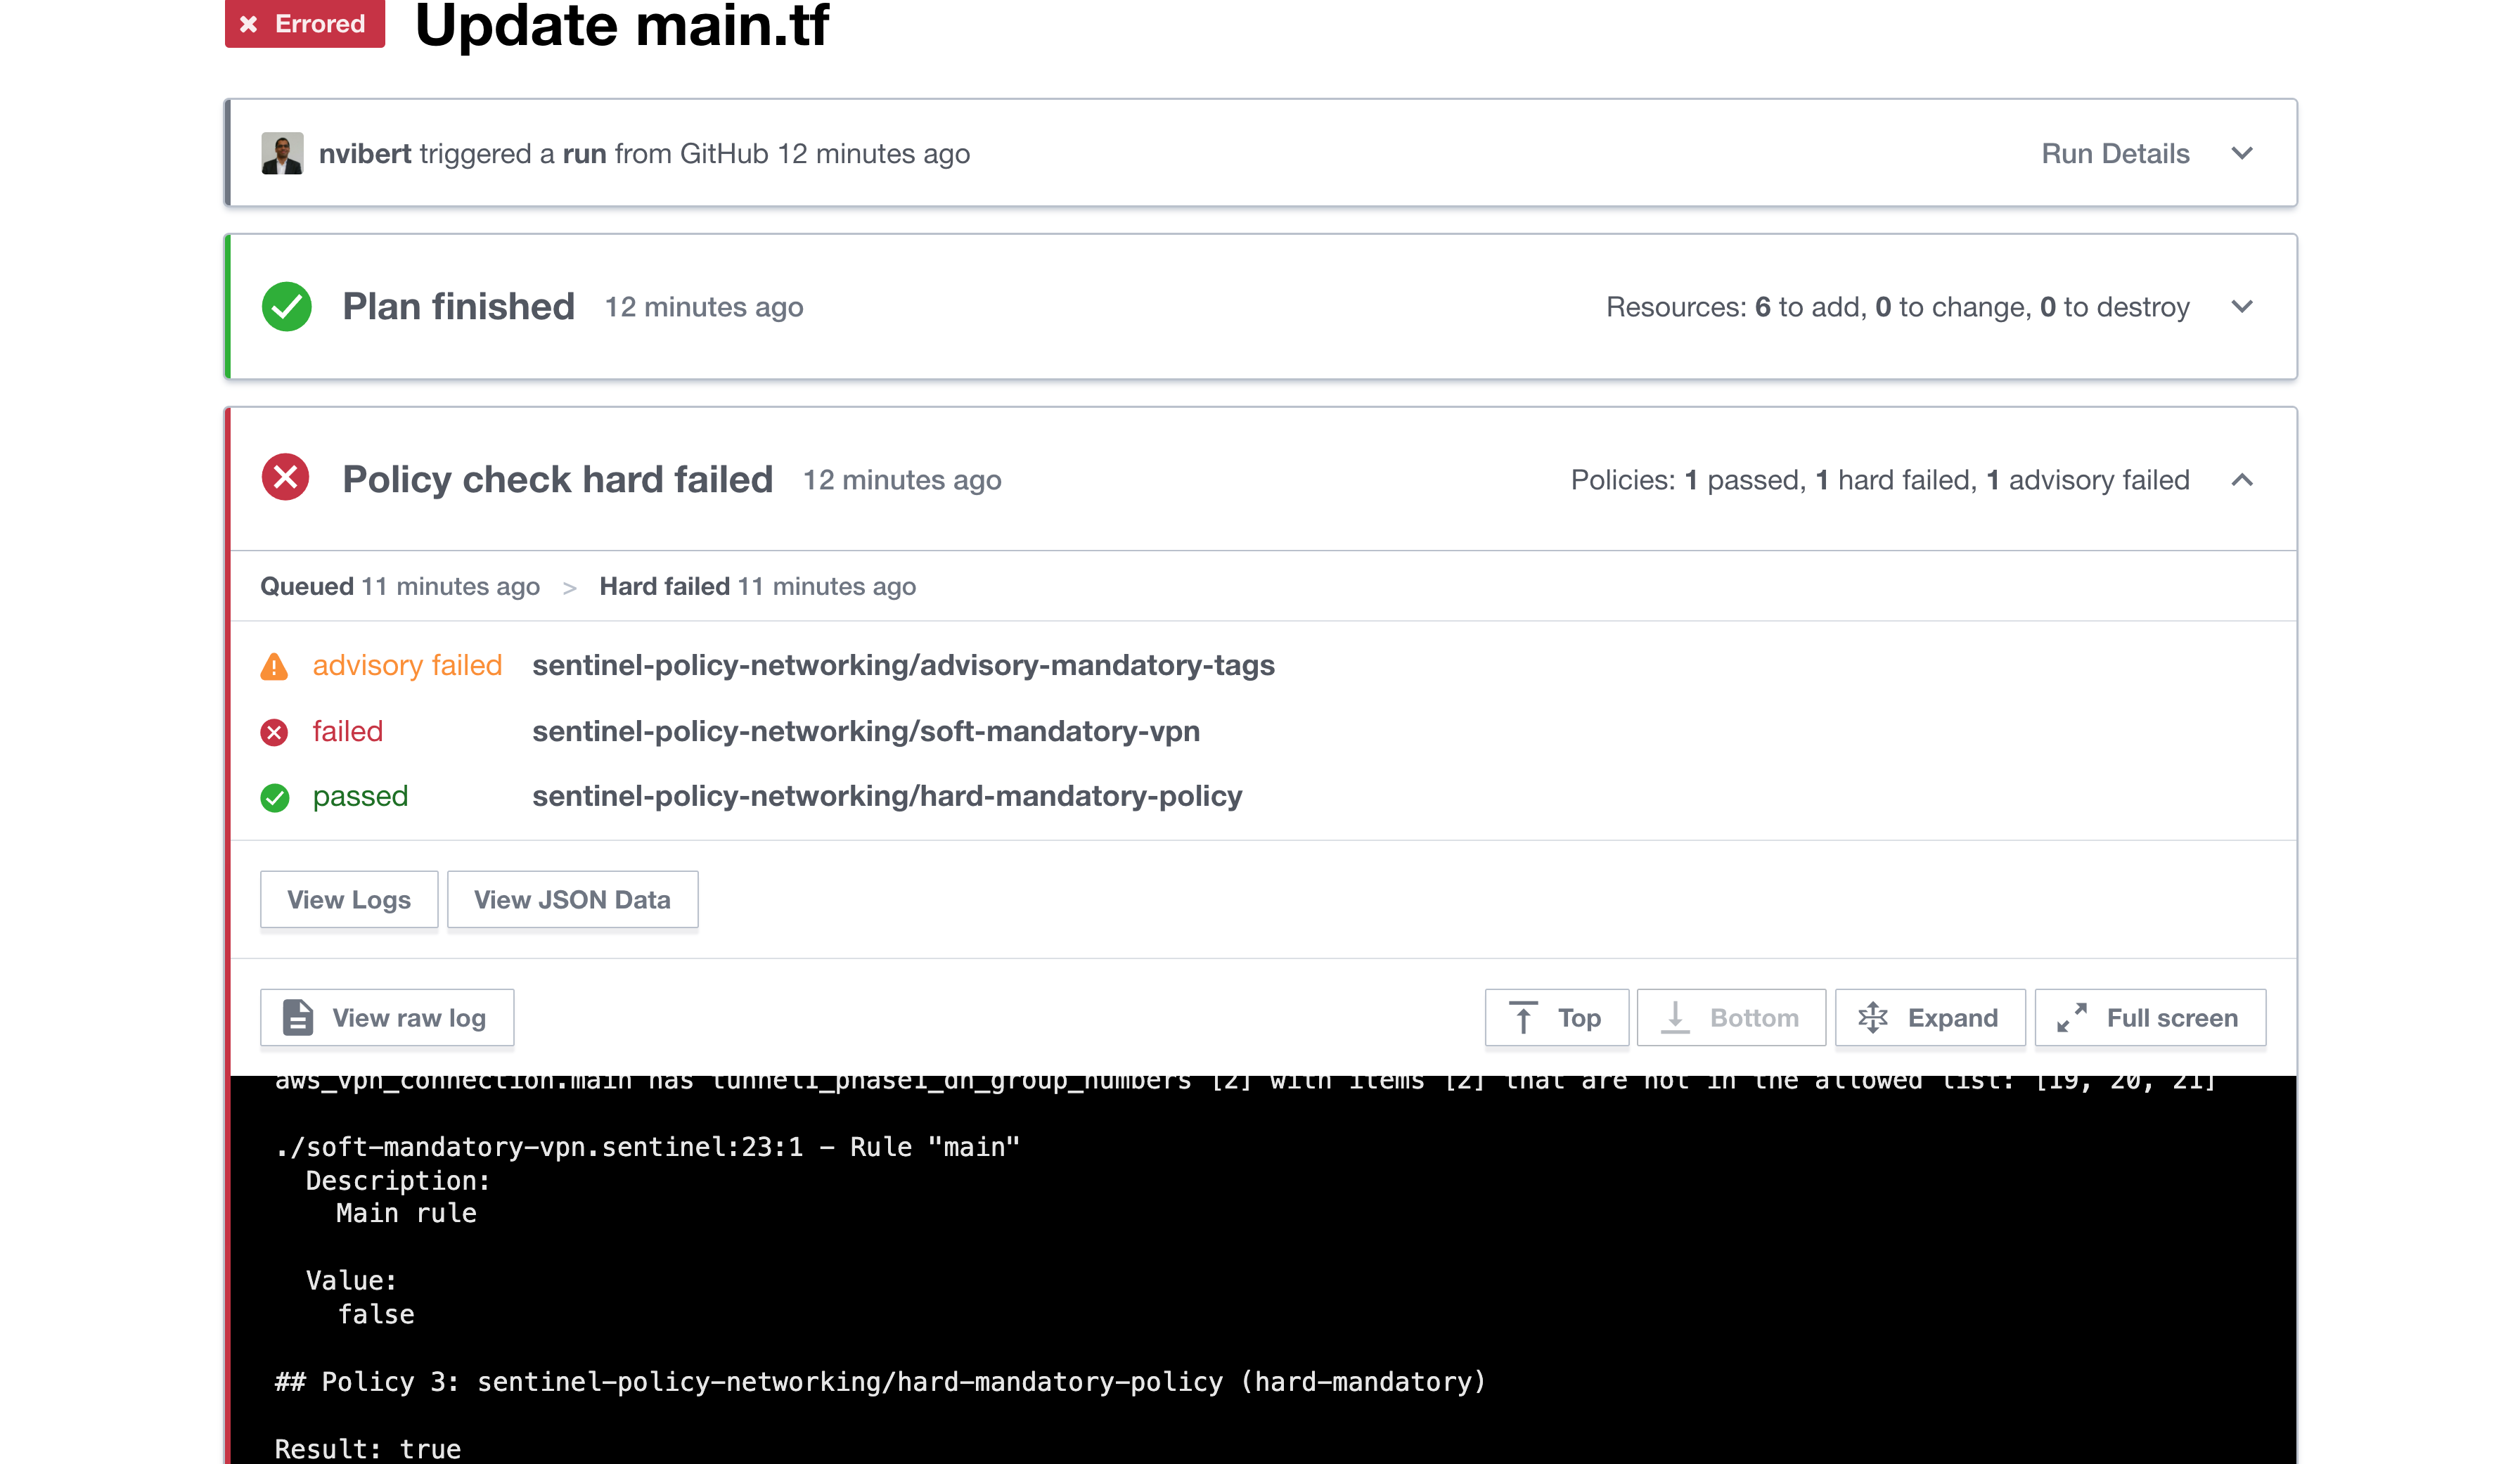This screenshot has height=1464, width=2520.
Task: Expand the Plan finished section chevron
Action: click(x=2242, y=307)
